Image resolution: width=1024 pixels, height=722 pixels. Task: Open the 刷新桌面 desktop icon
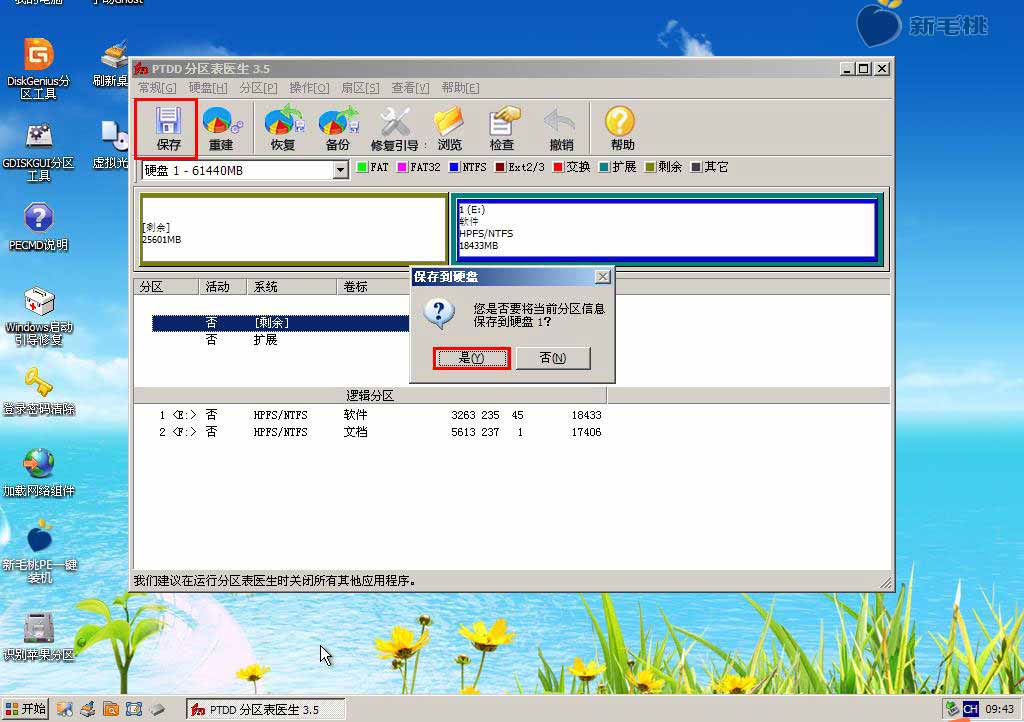(x=112, y=64)
